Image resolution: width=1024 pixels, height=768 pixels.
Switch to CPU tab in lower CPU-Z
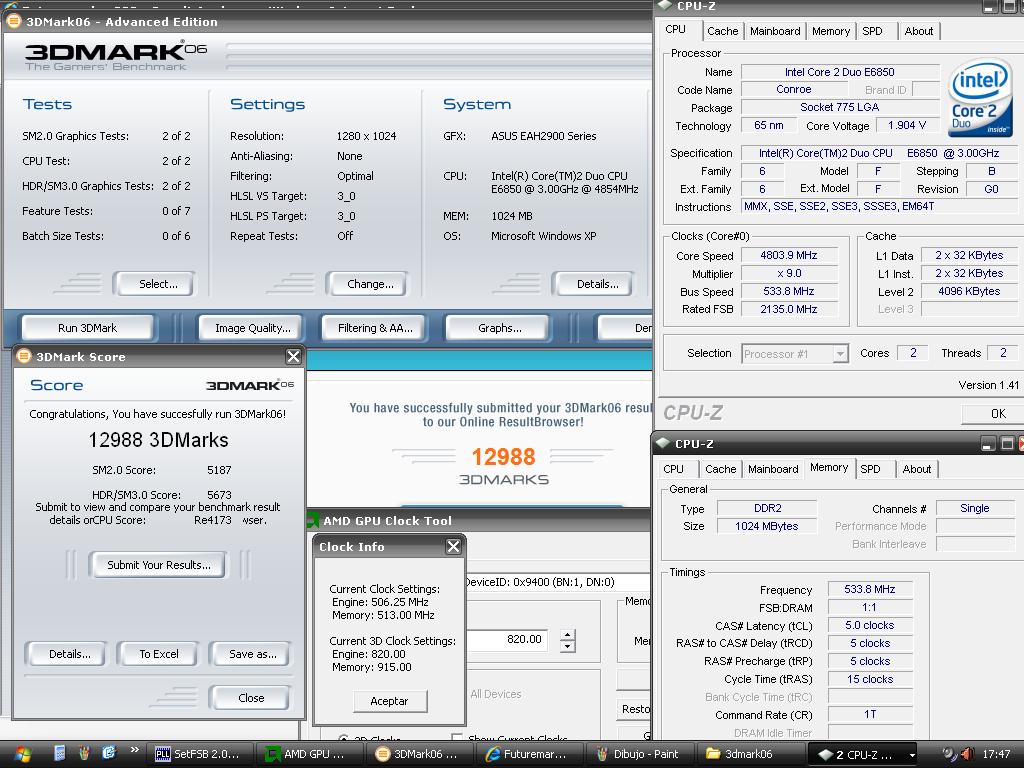tap(673, 469)
